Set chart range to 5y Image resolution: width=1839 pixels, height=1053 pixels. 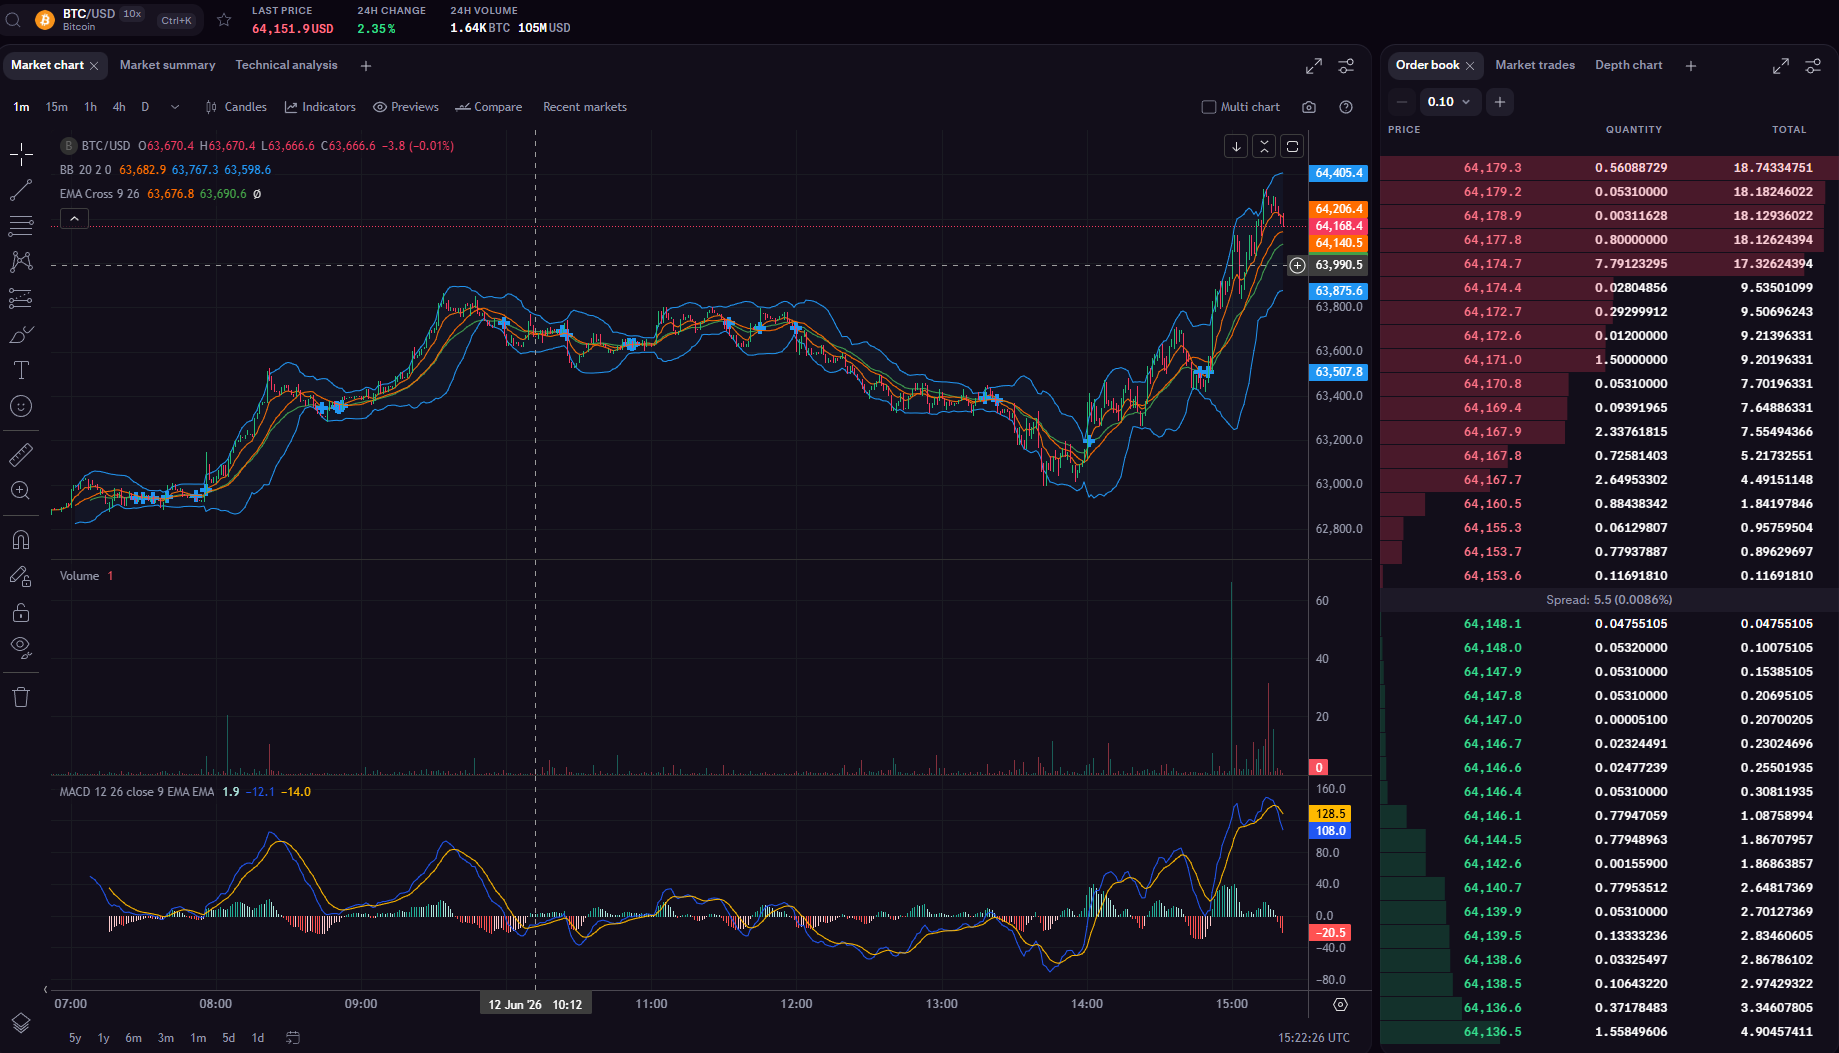point(75,1038)
